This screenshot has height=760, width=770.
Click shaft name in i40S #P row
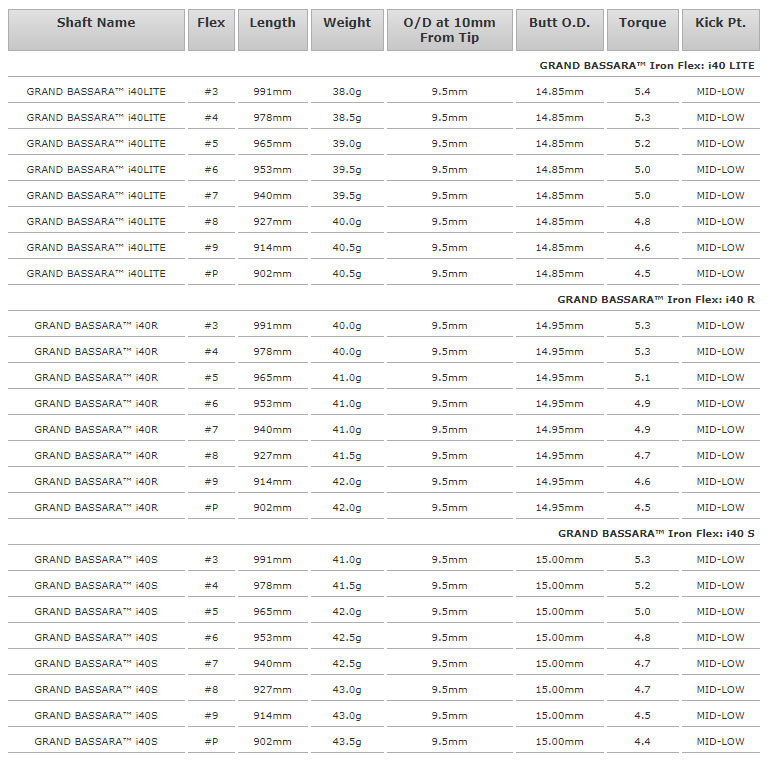pyautogui.click(x=96, y=742)
